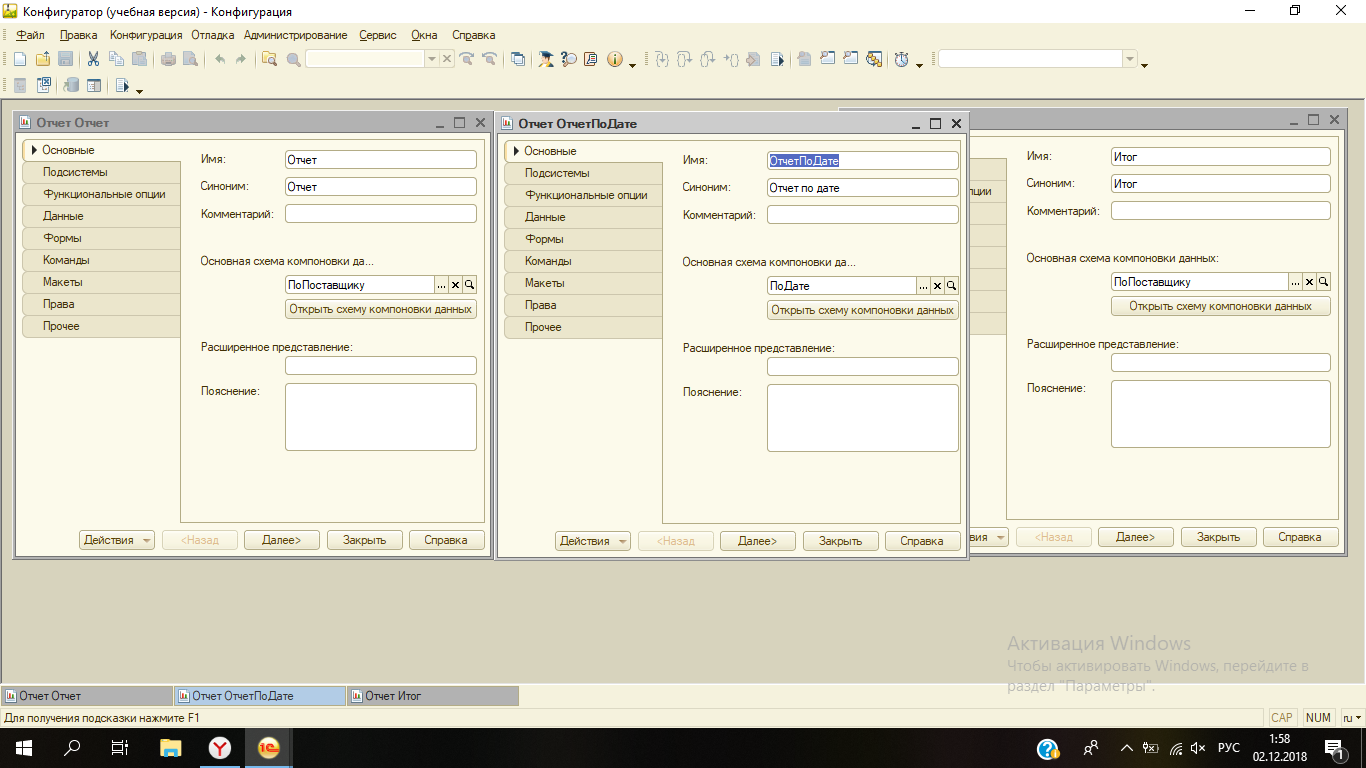
Task: Switch to Формы tab in ОтчетПоДате window
Action: [544, 239]
